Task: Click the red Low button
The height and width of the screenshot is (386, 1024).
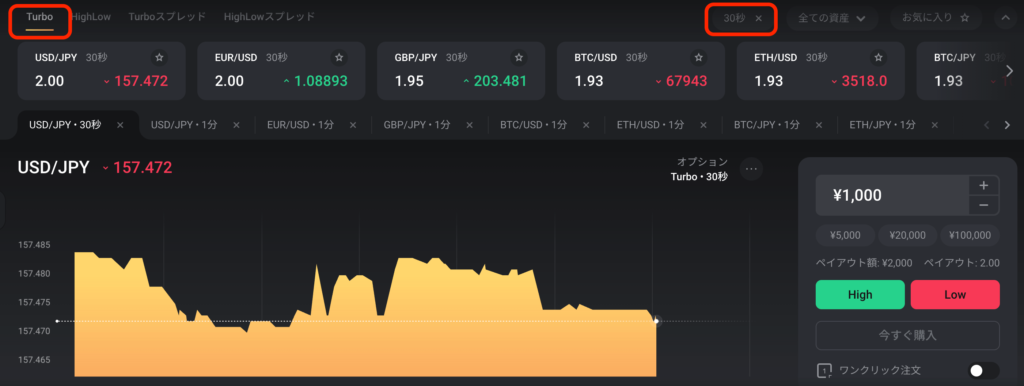Action: coord(955,295)
